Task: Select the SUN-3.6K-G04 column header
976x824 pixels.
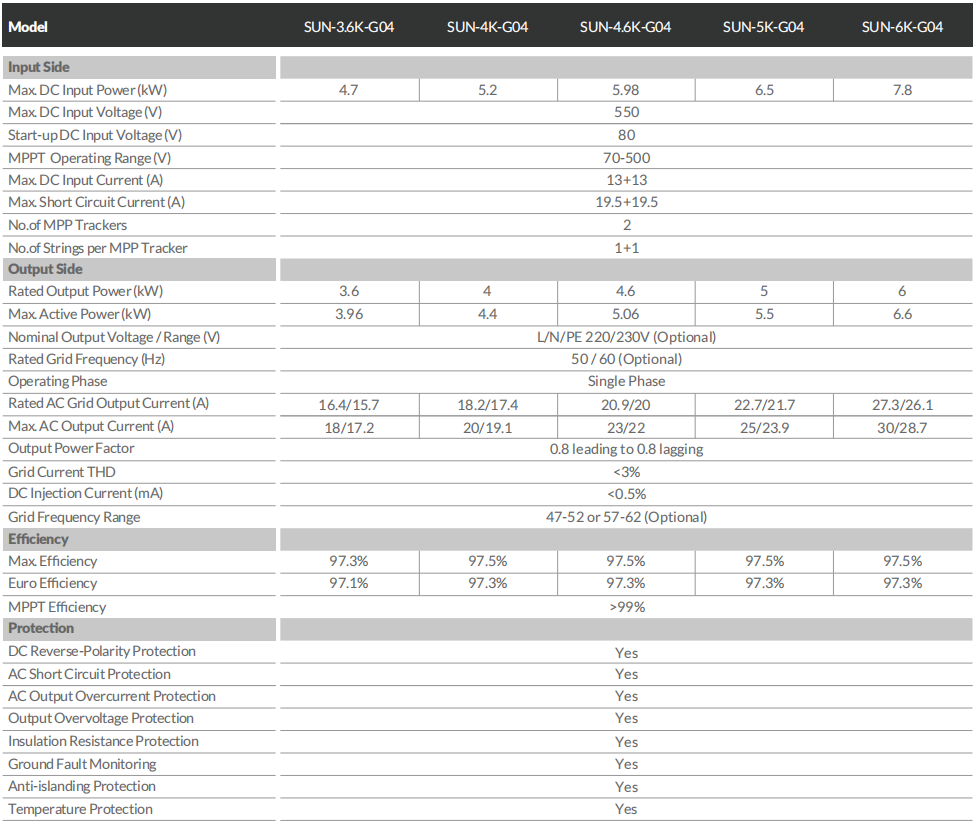Action: coord(349,27)
